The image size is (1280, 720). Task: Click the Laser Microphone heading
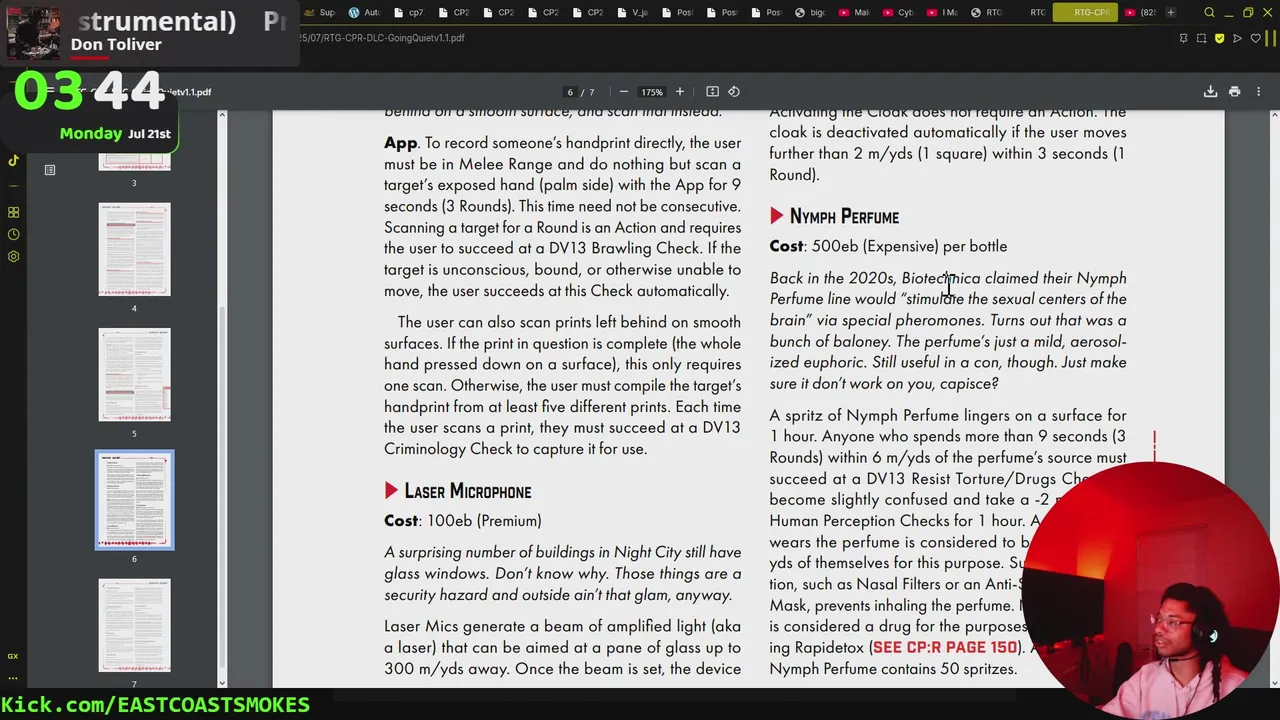click(x=467, y=491)
